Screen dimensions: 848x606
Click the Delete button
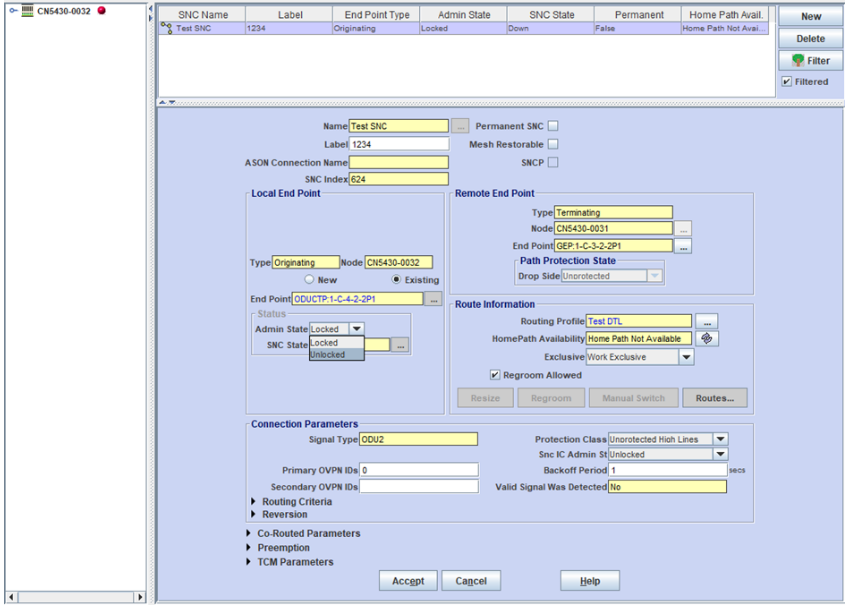coord(811,38)
